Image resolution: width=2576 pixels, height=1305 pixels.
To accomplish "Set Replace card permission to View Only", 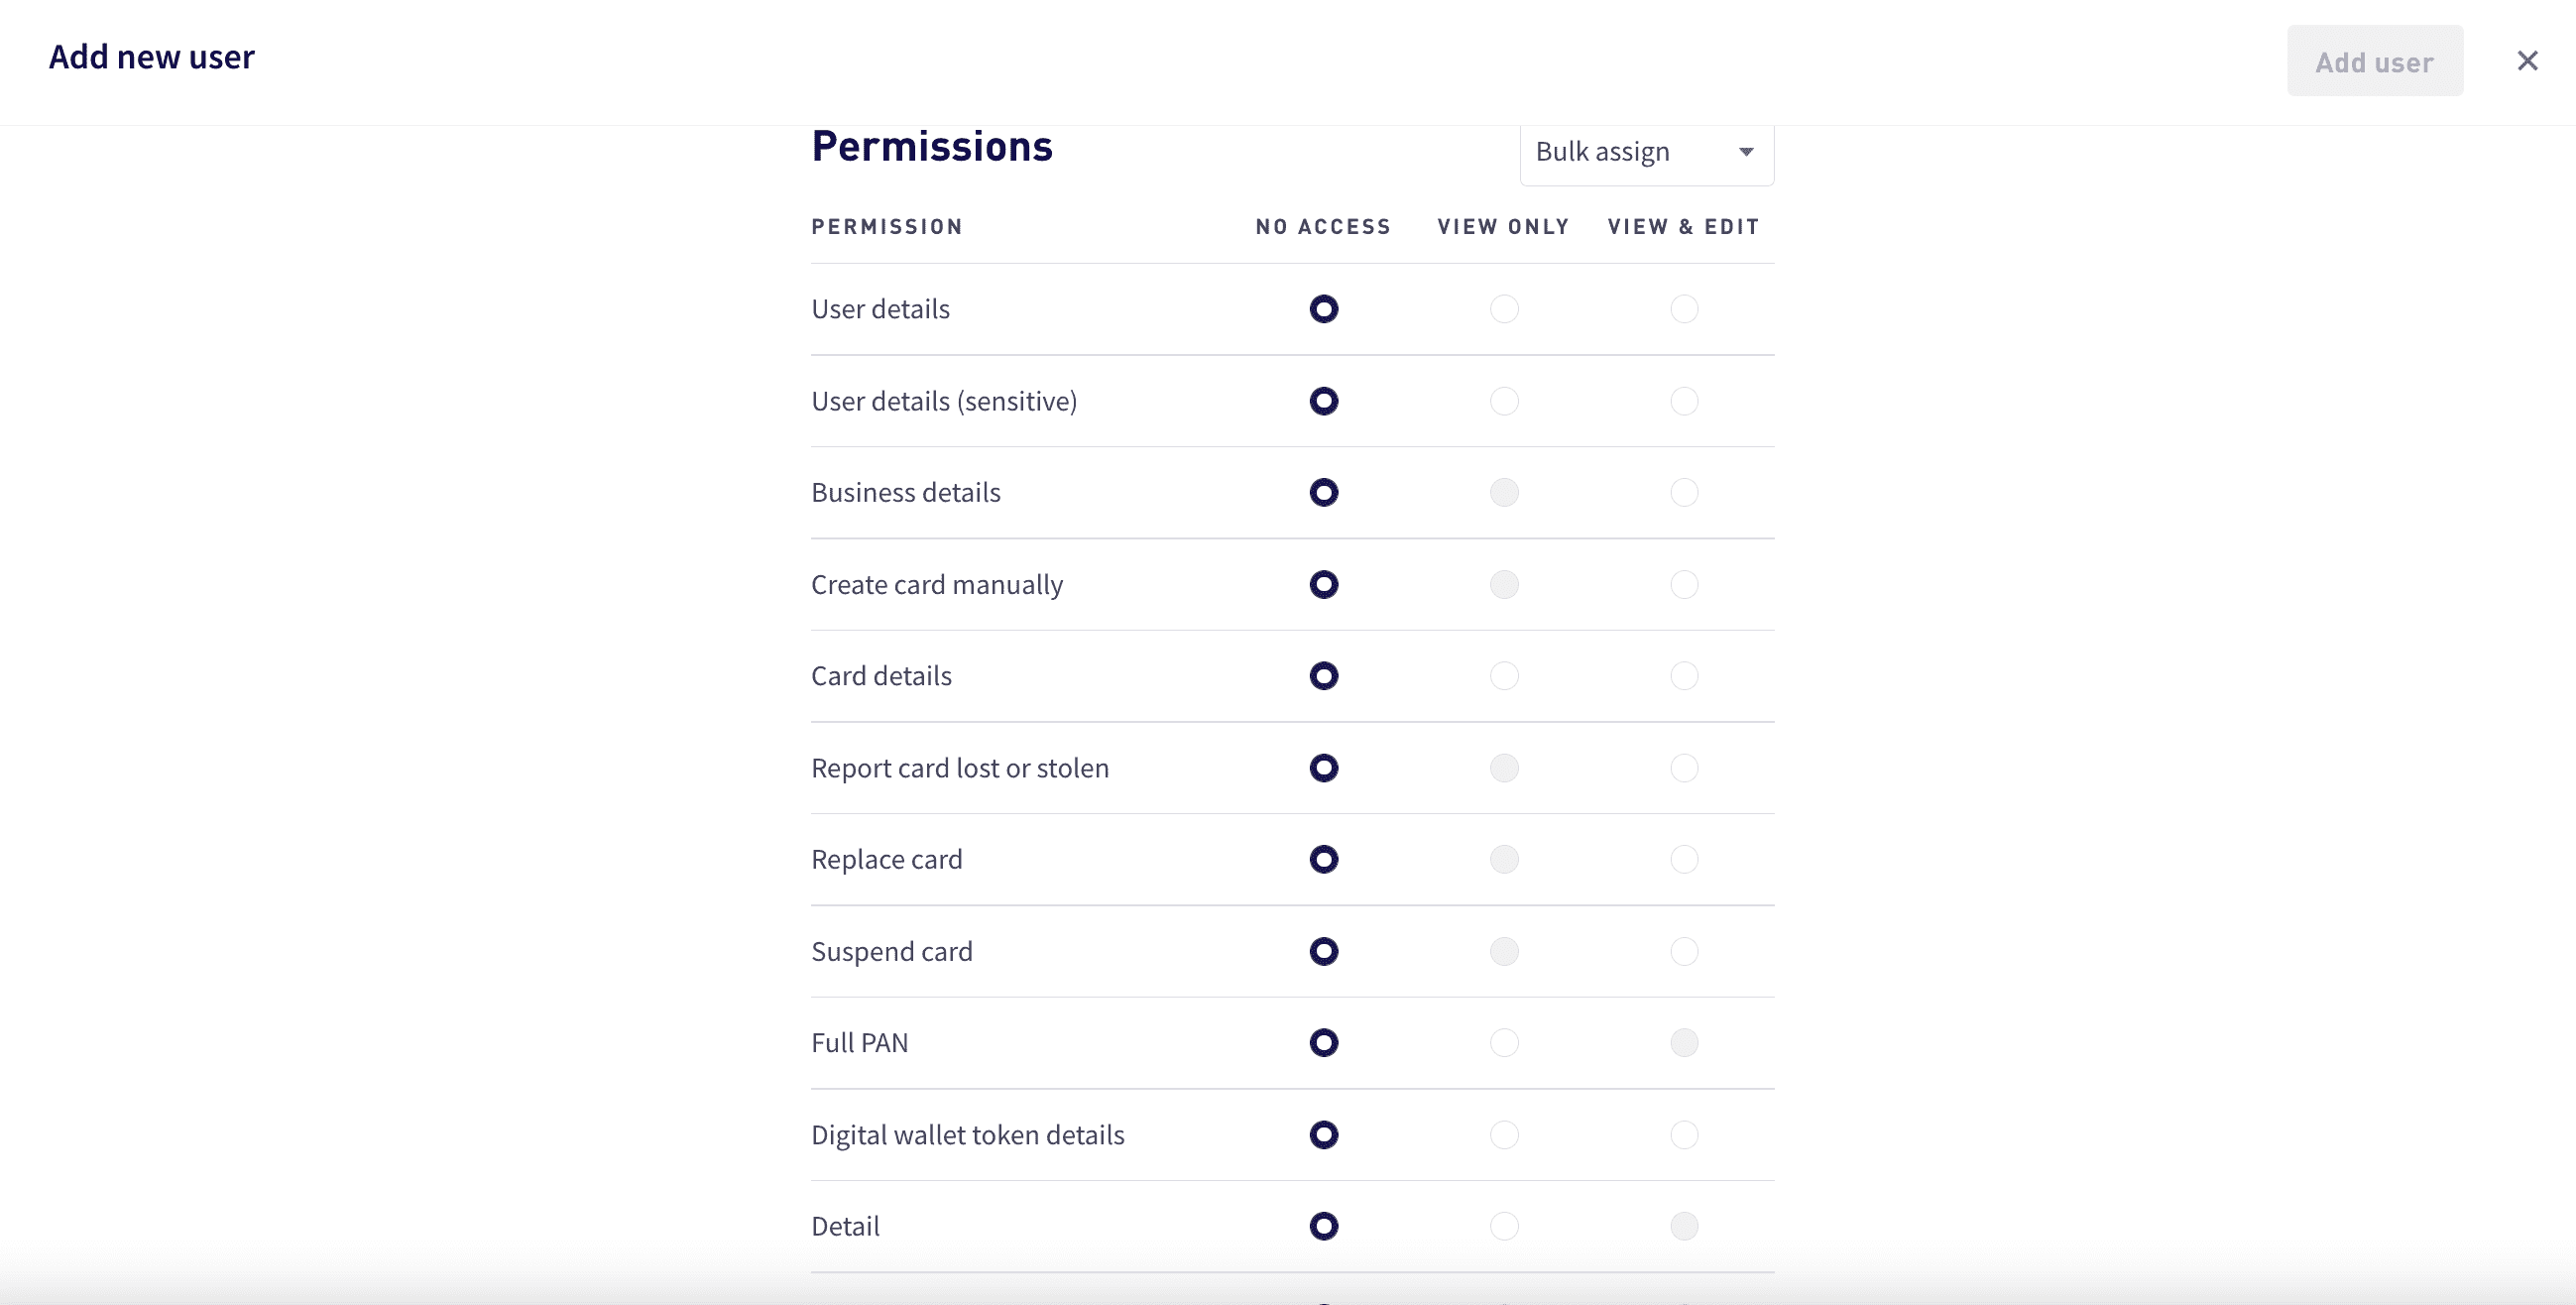I will [x=1504, y=859].
